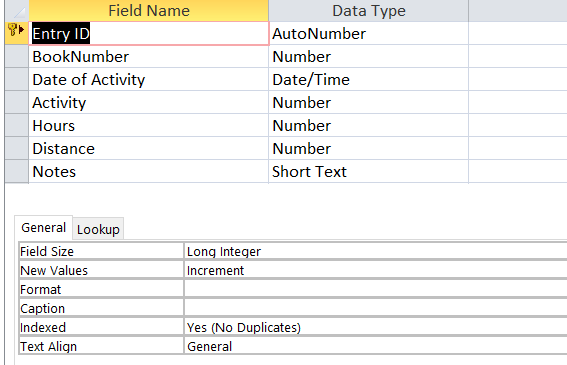
Task: Click the Description cell in the Entry ID row
Action: click(x=518, y=34)
